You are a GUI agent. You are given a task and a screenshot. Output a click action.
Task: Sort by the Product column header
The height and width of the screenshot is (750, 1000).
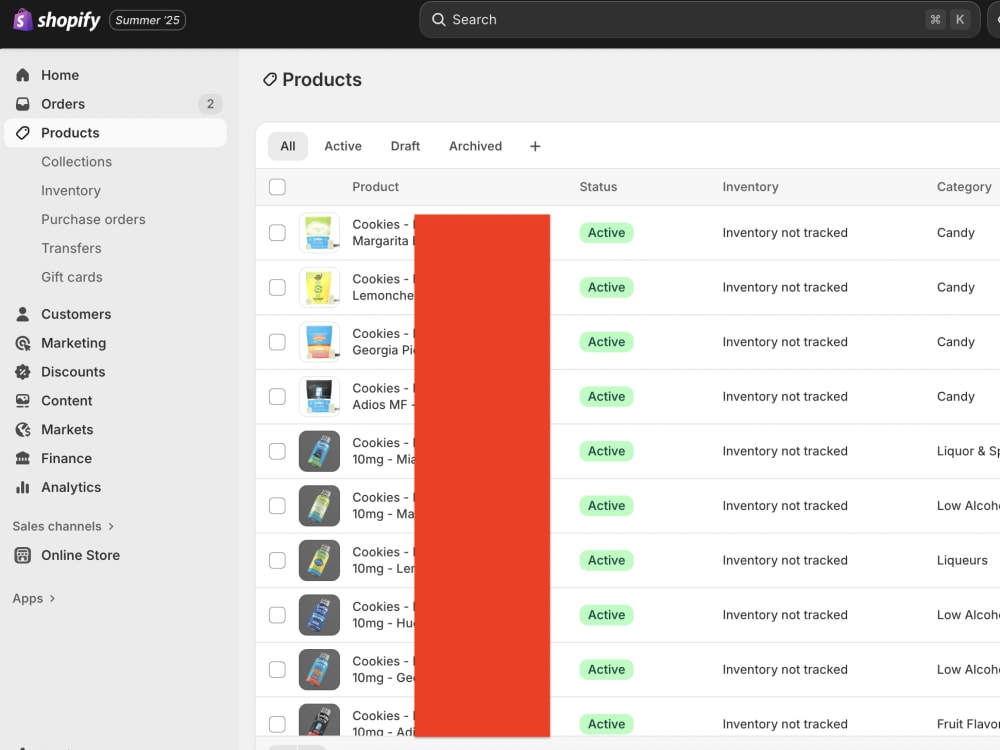375,187
